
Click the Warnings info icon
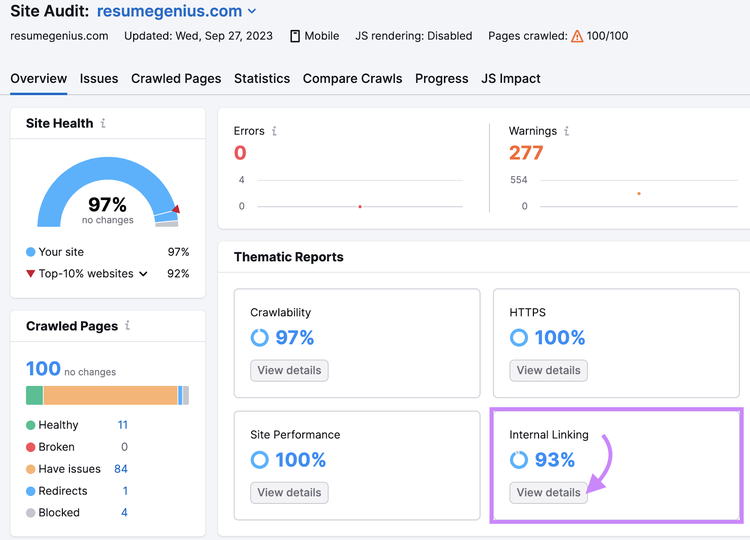[x=566, y=131]
